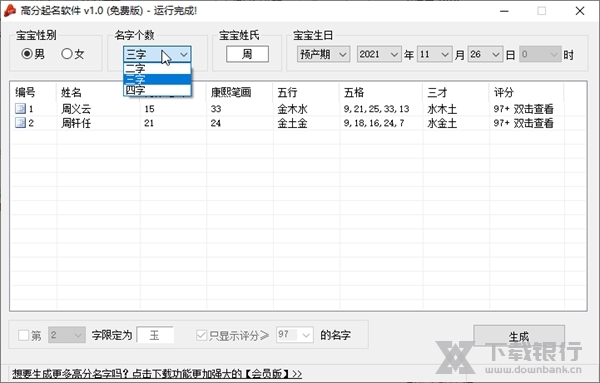Choose the highlighted 三字 list option

pos(157,80)
